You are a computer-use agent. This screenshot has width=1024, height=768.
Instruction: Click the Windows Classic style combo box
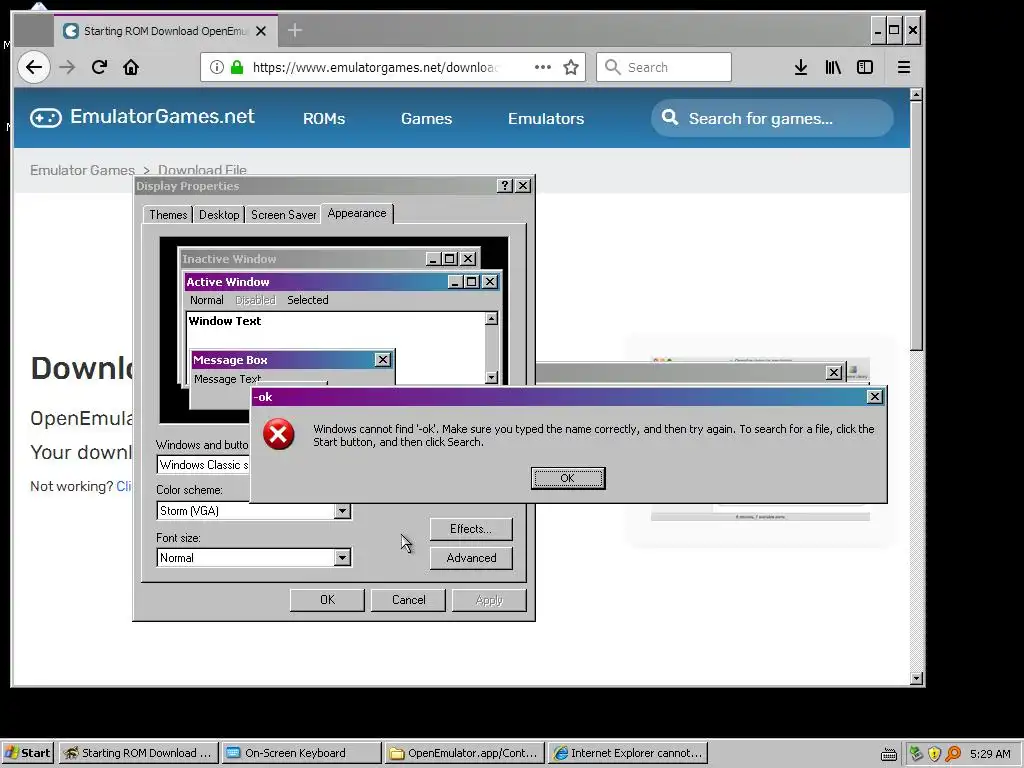[204, 465]
